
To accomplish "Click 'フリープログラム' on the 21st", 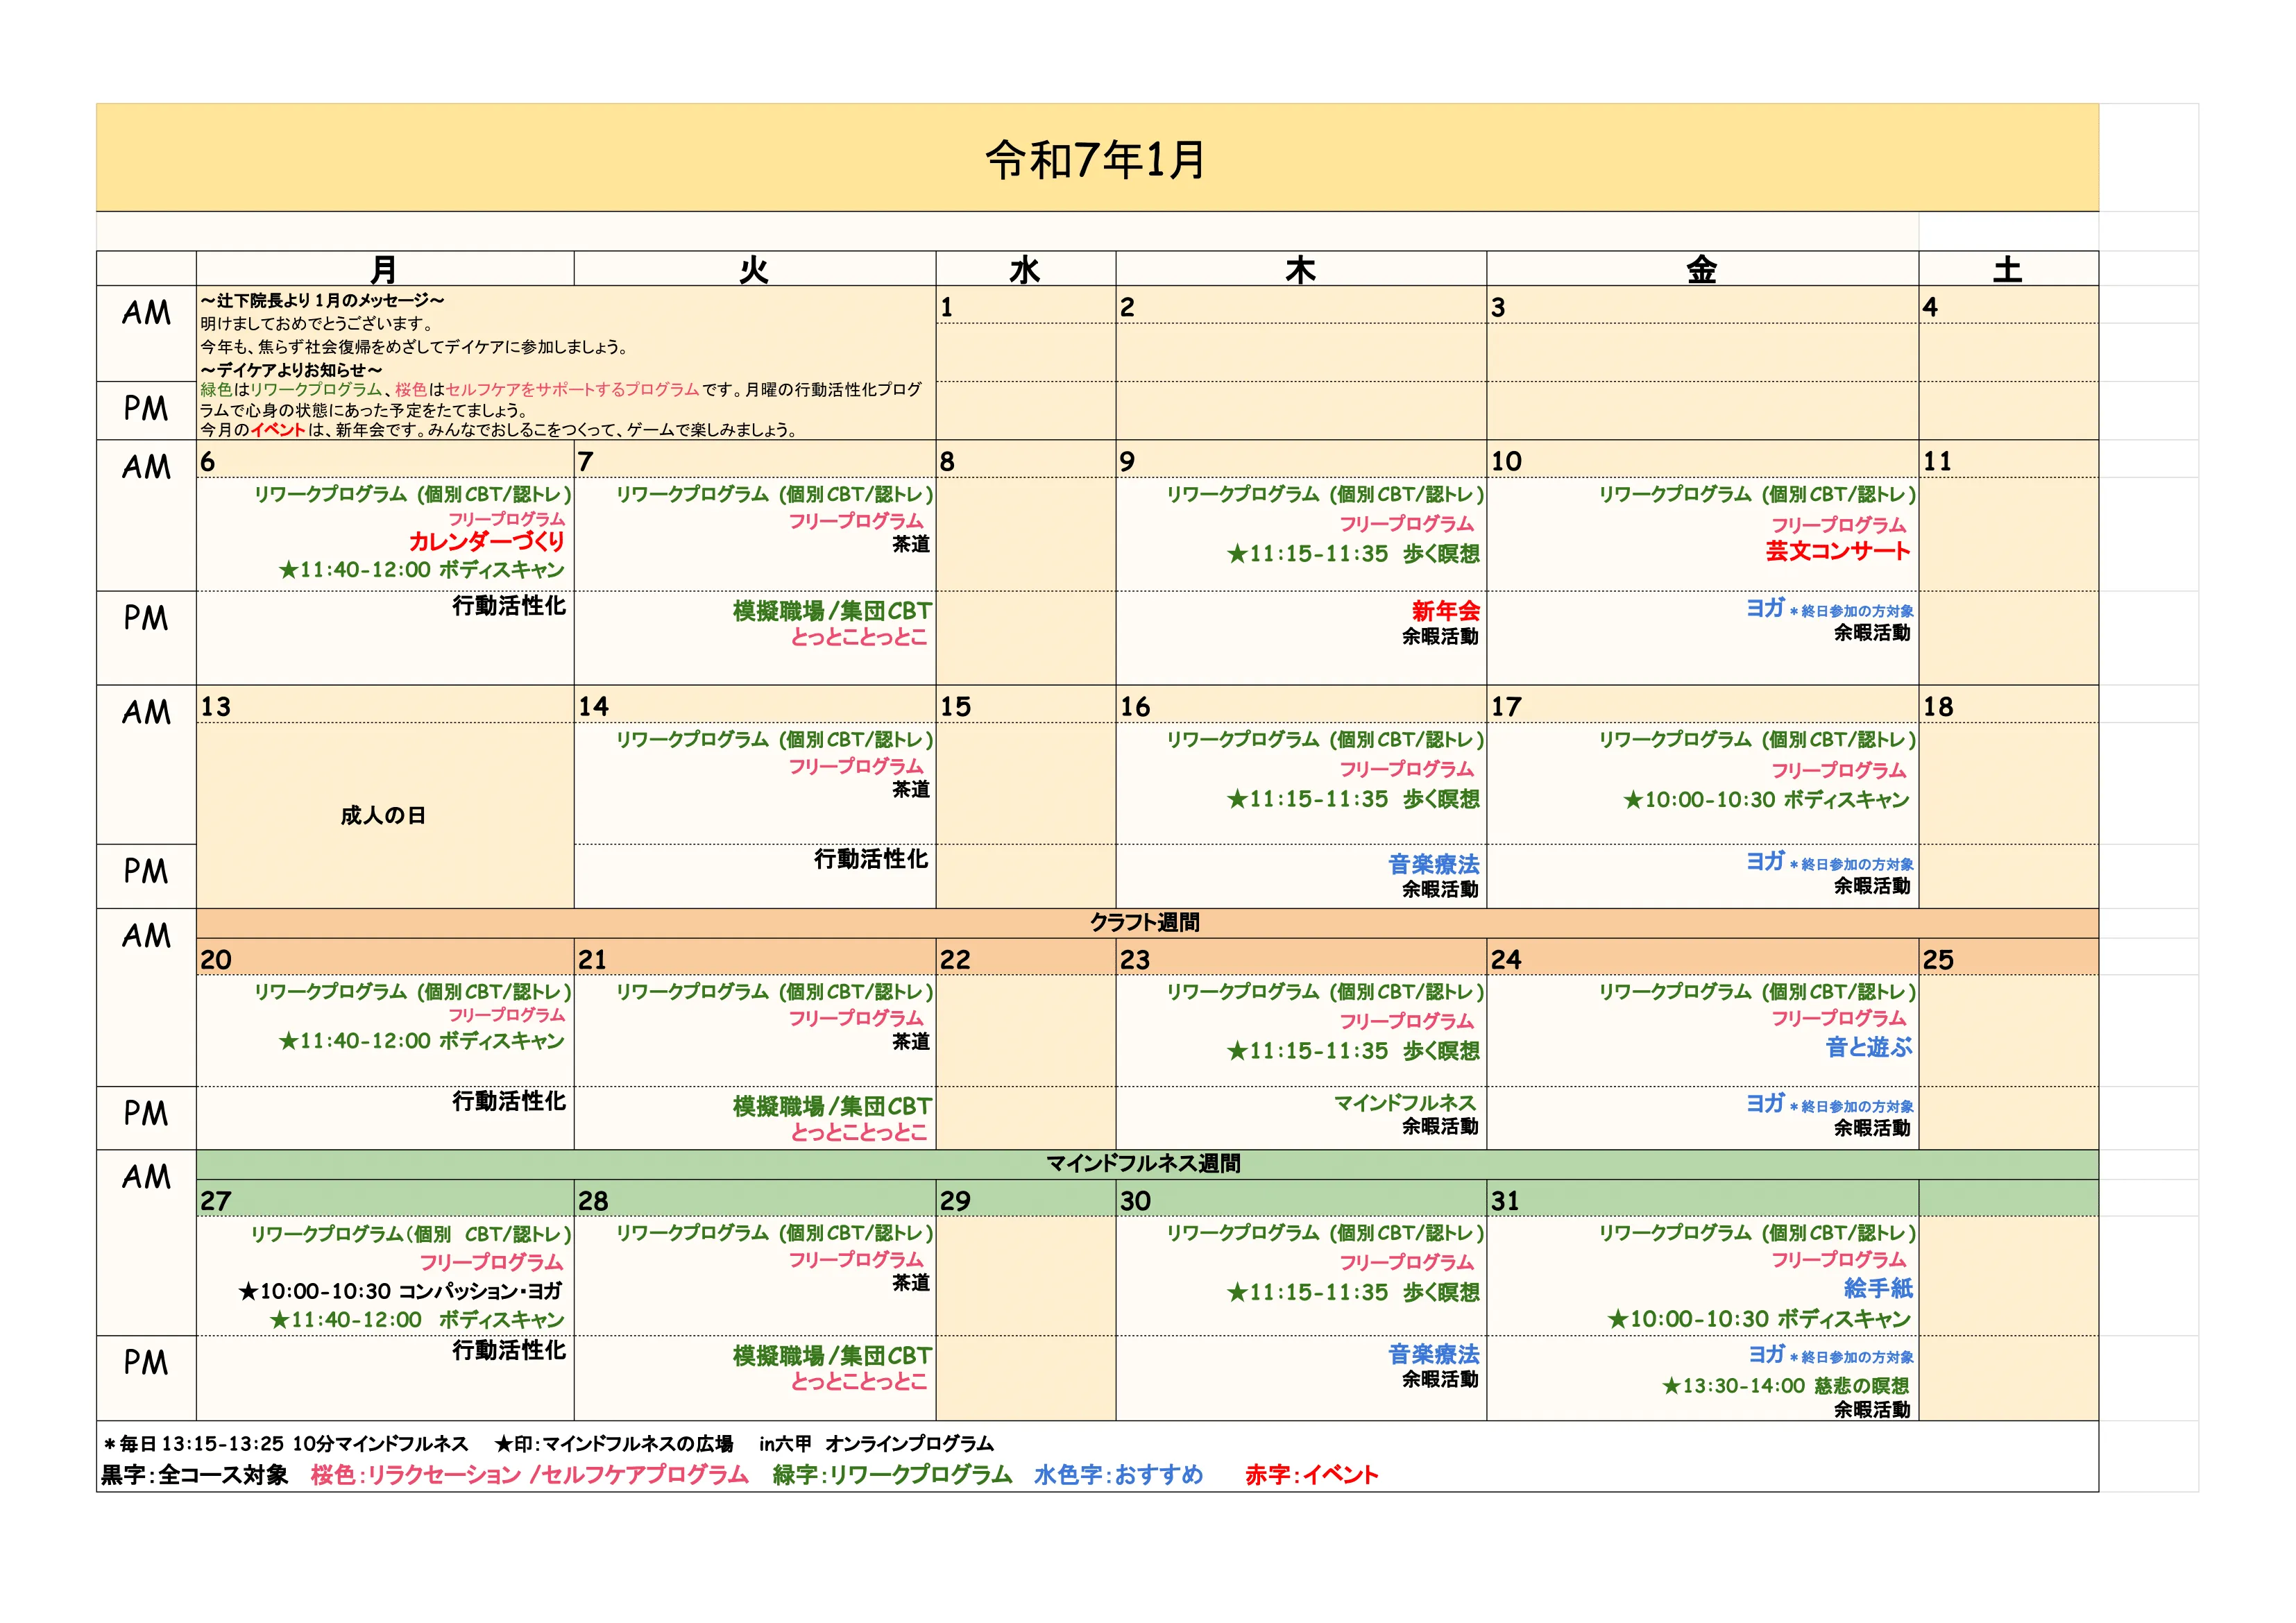I will (x=856, y=1018).
